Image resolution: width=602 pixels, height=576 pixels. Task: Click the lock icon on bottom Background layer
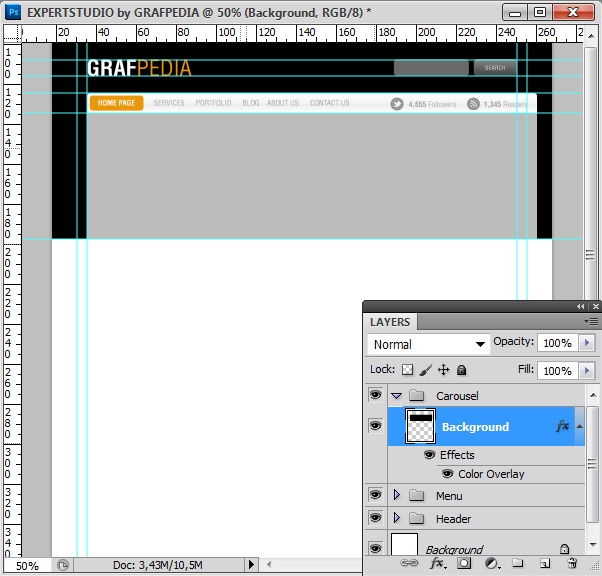(x=564, y=549)
